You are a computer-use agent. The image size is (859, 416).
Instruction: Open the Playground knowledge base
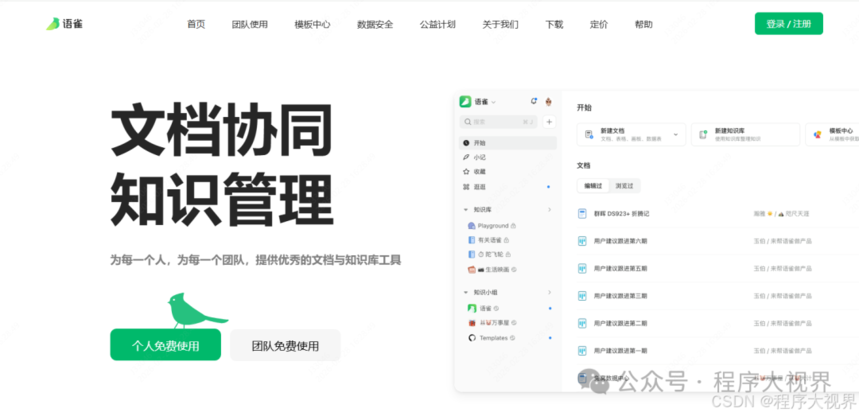491,225
